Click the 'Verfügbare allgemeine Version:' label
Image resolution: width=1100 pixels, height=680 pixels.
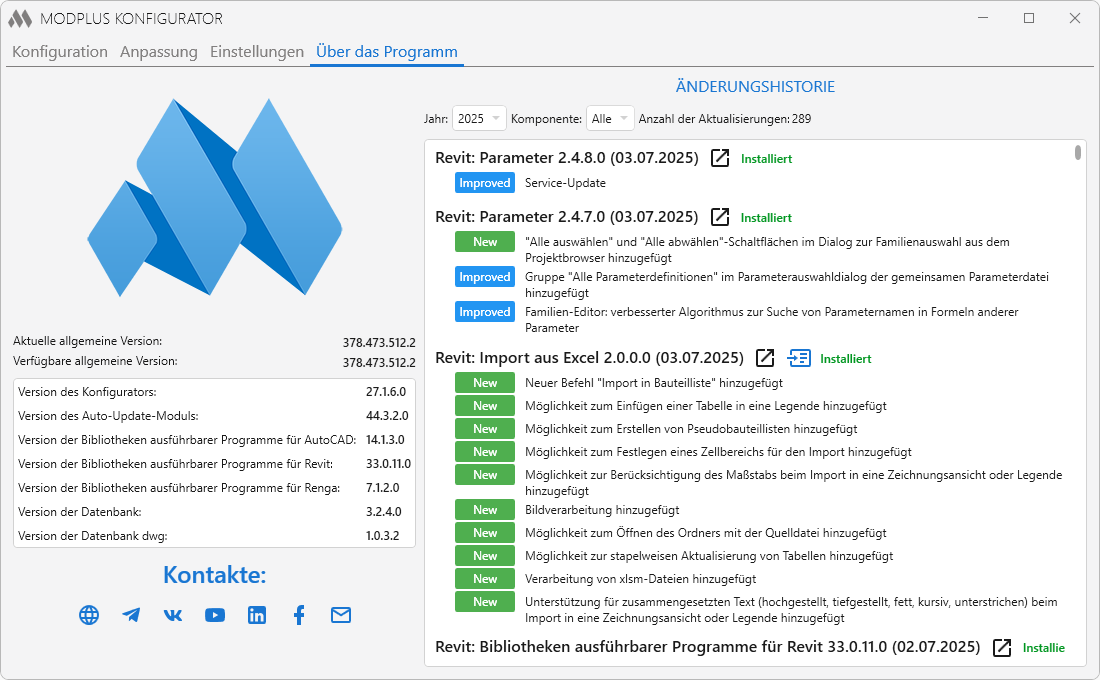pos(95,361)
